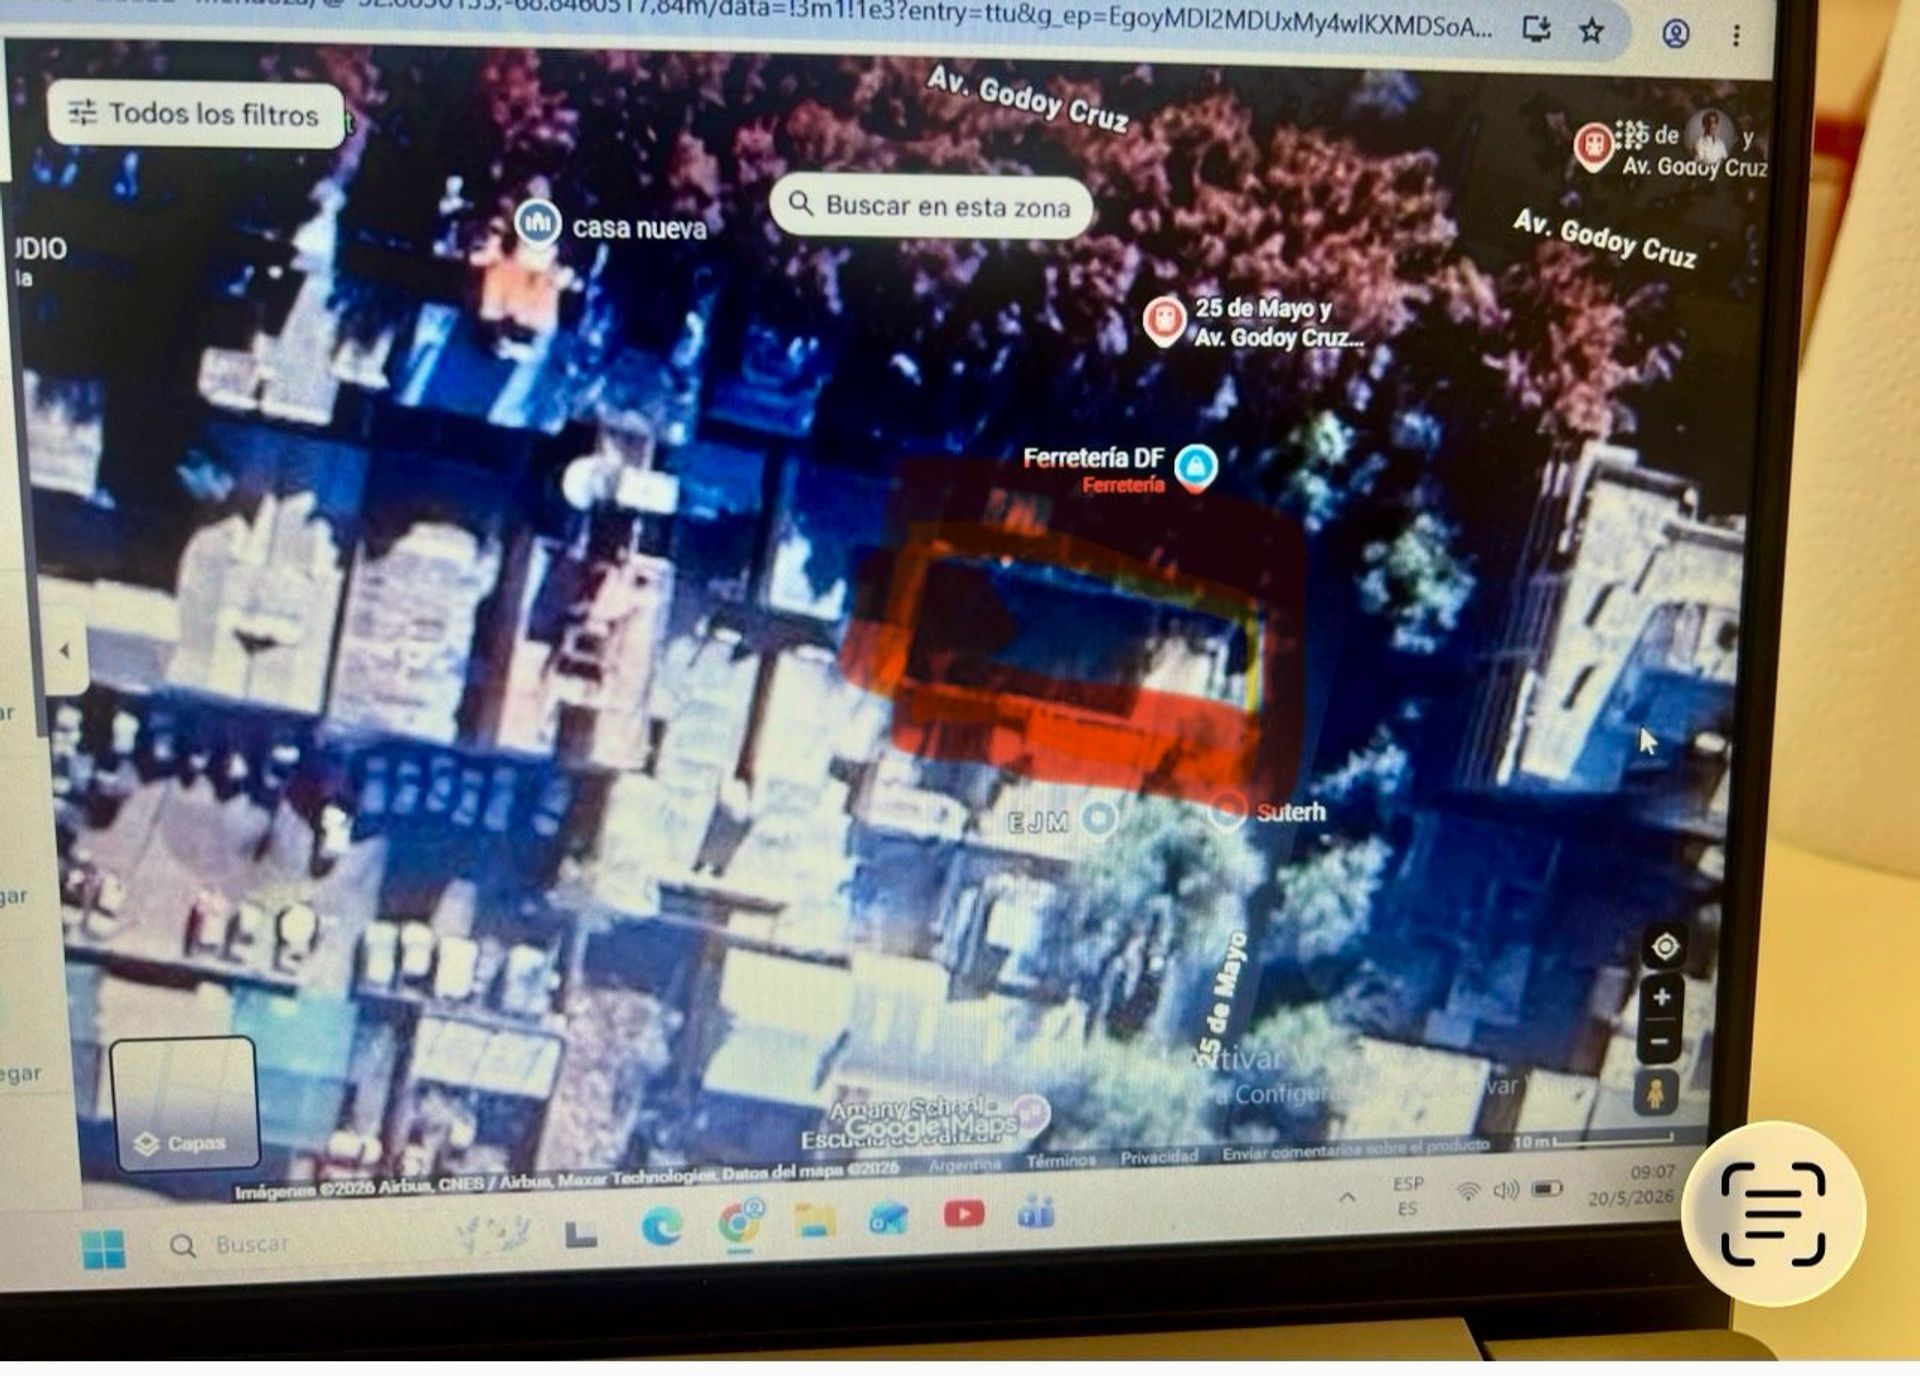Open the Ferretería DF shop marker

(1196, 467)
